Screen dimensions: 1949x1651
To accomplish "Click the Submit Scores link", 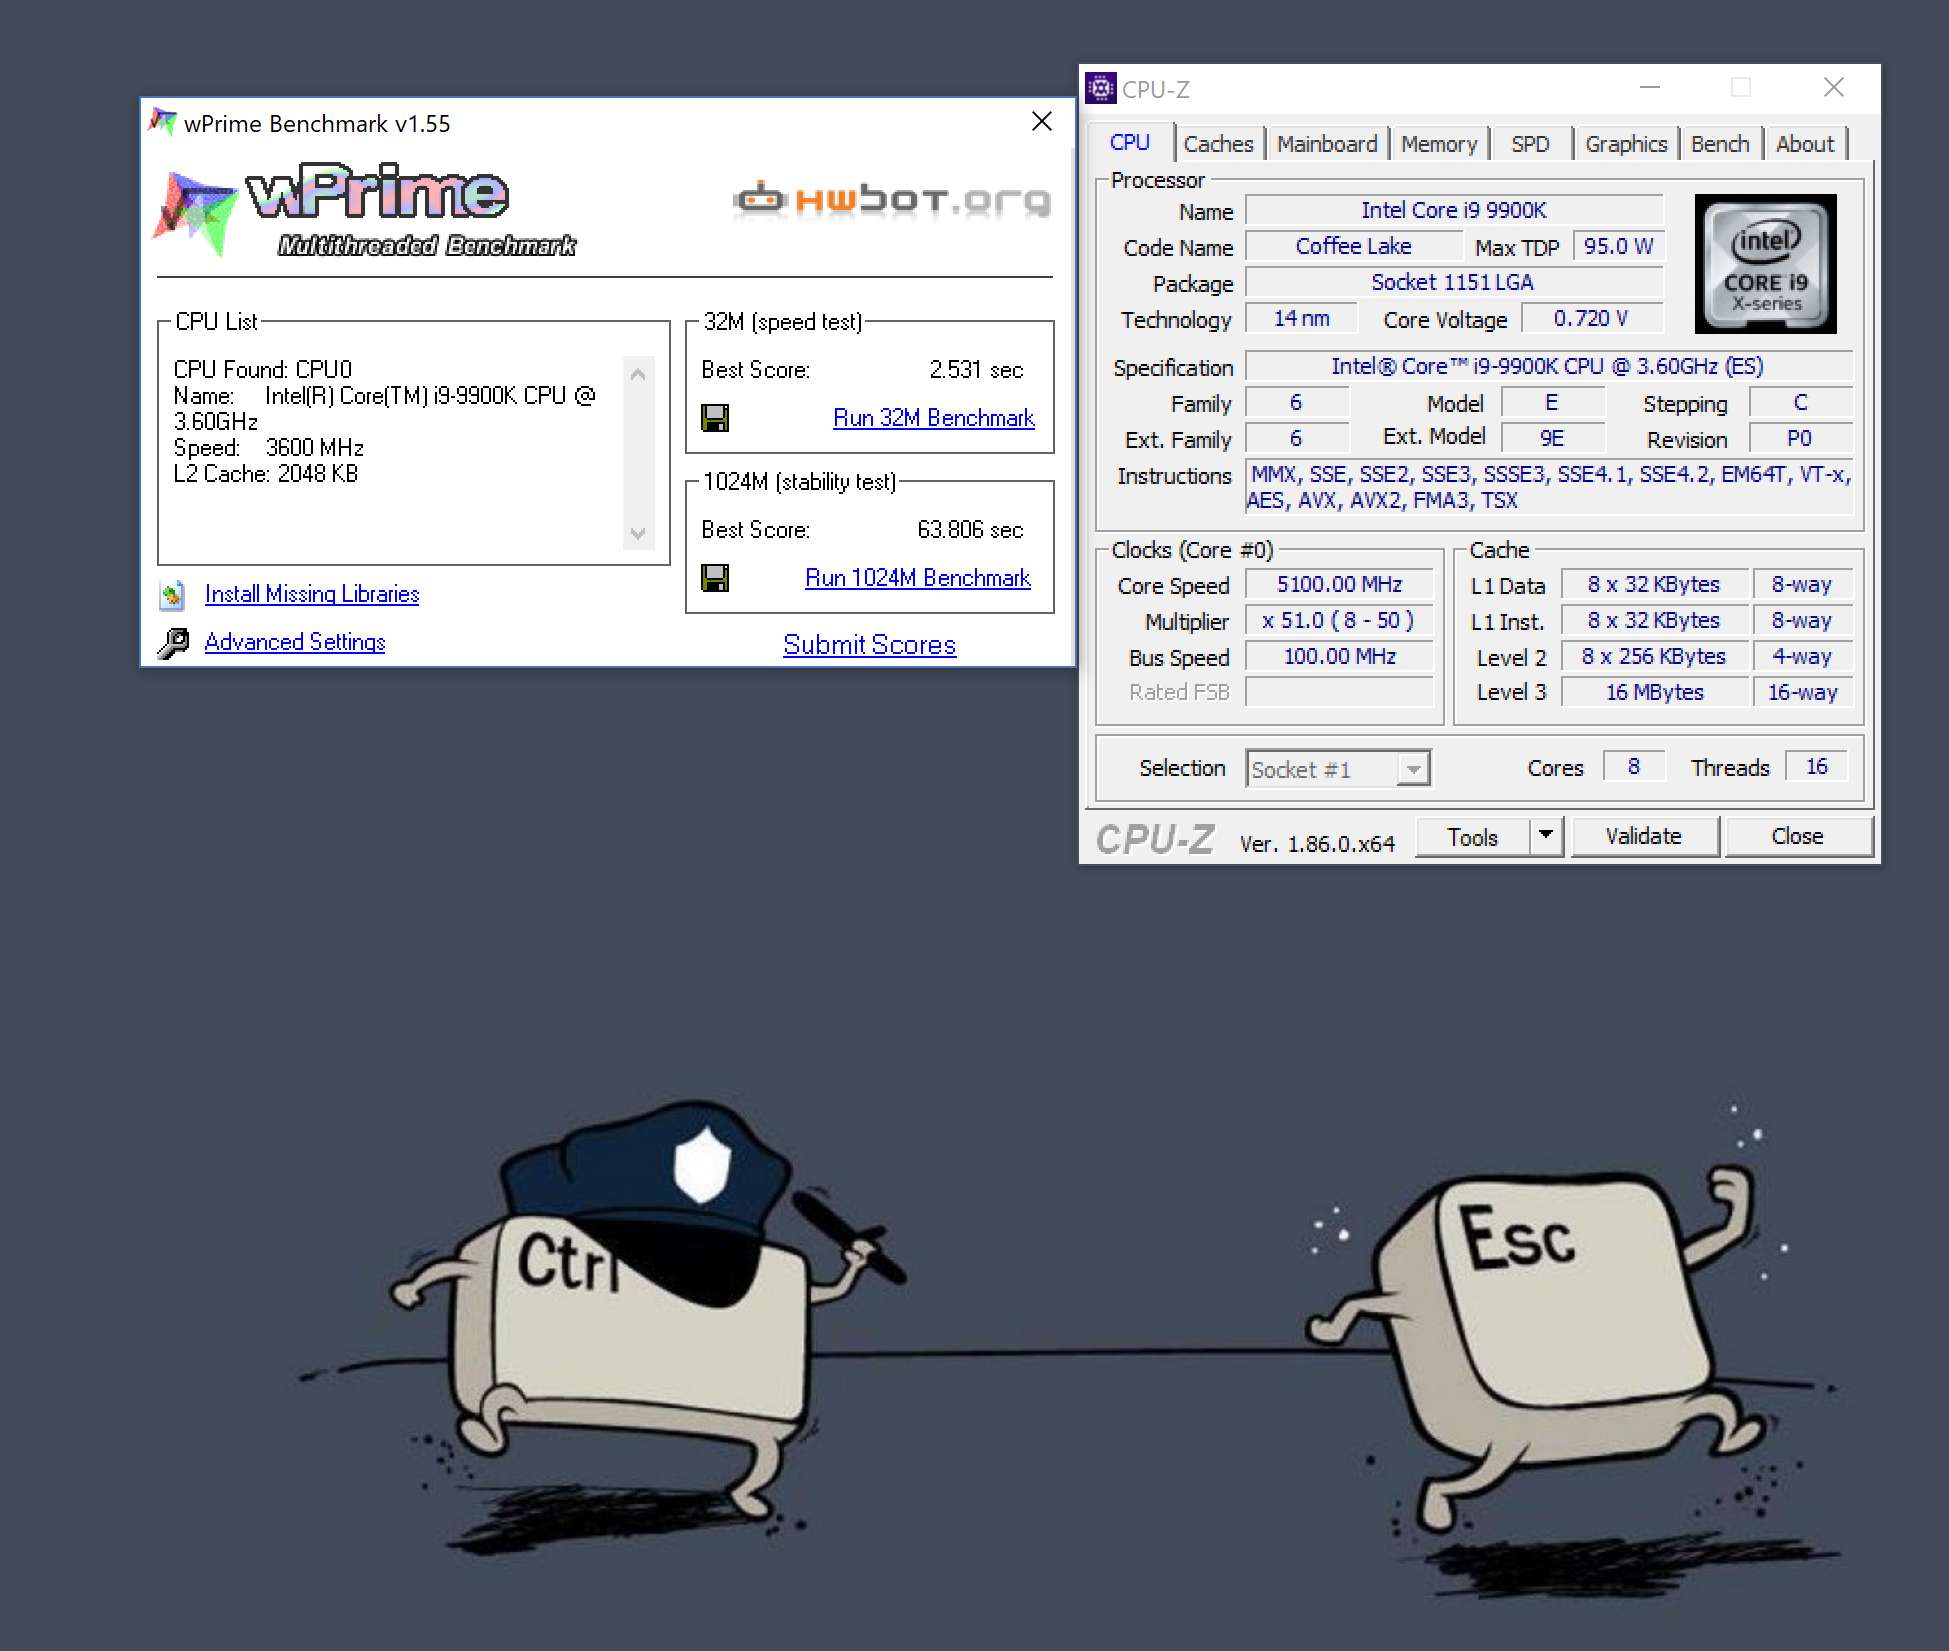I will [x=870, y=645].
